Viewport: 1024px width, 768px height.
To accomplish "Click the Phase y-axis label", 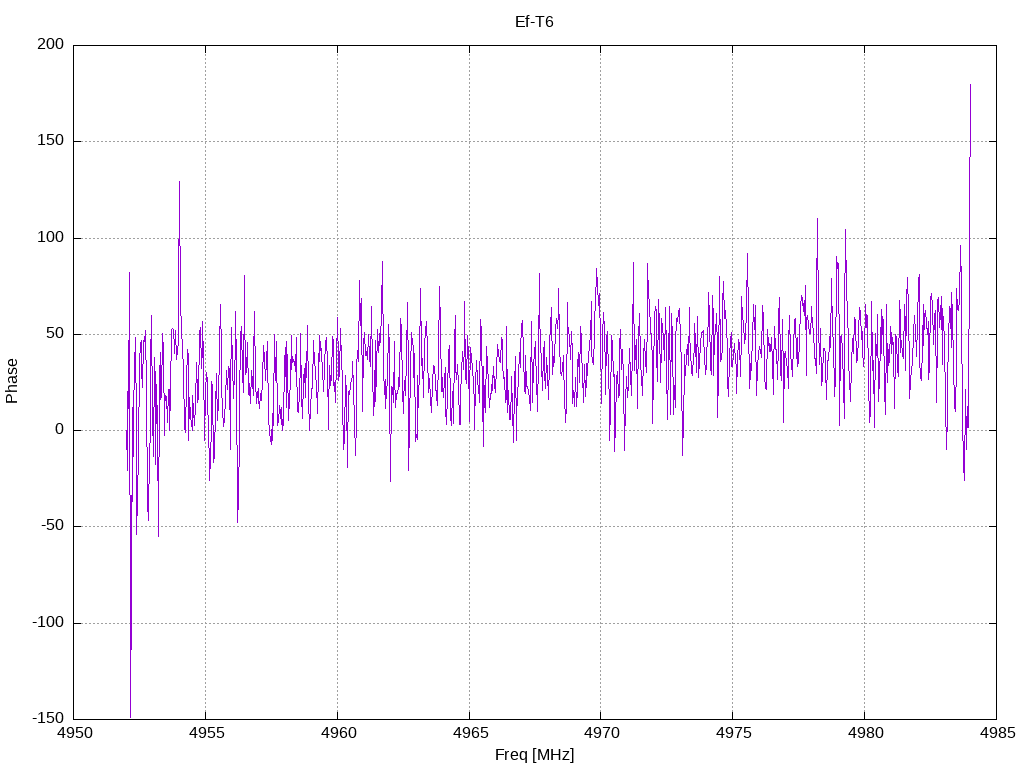I will [12, 381].
